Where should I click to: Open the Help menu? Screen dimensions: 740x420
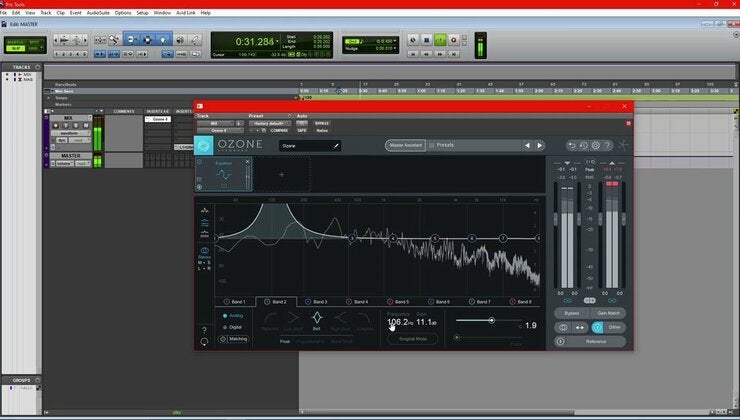point(205,13)
